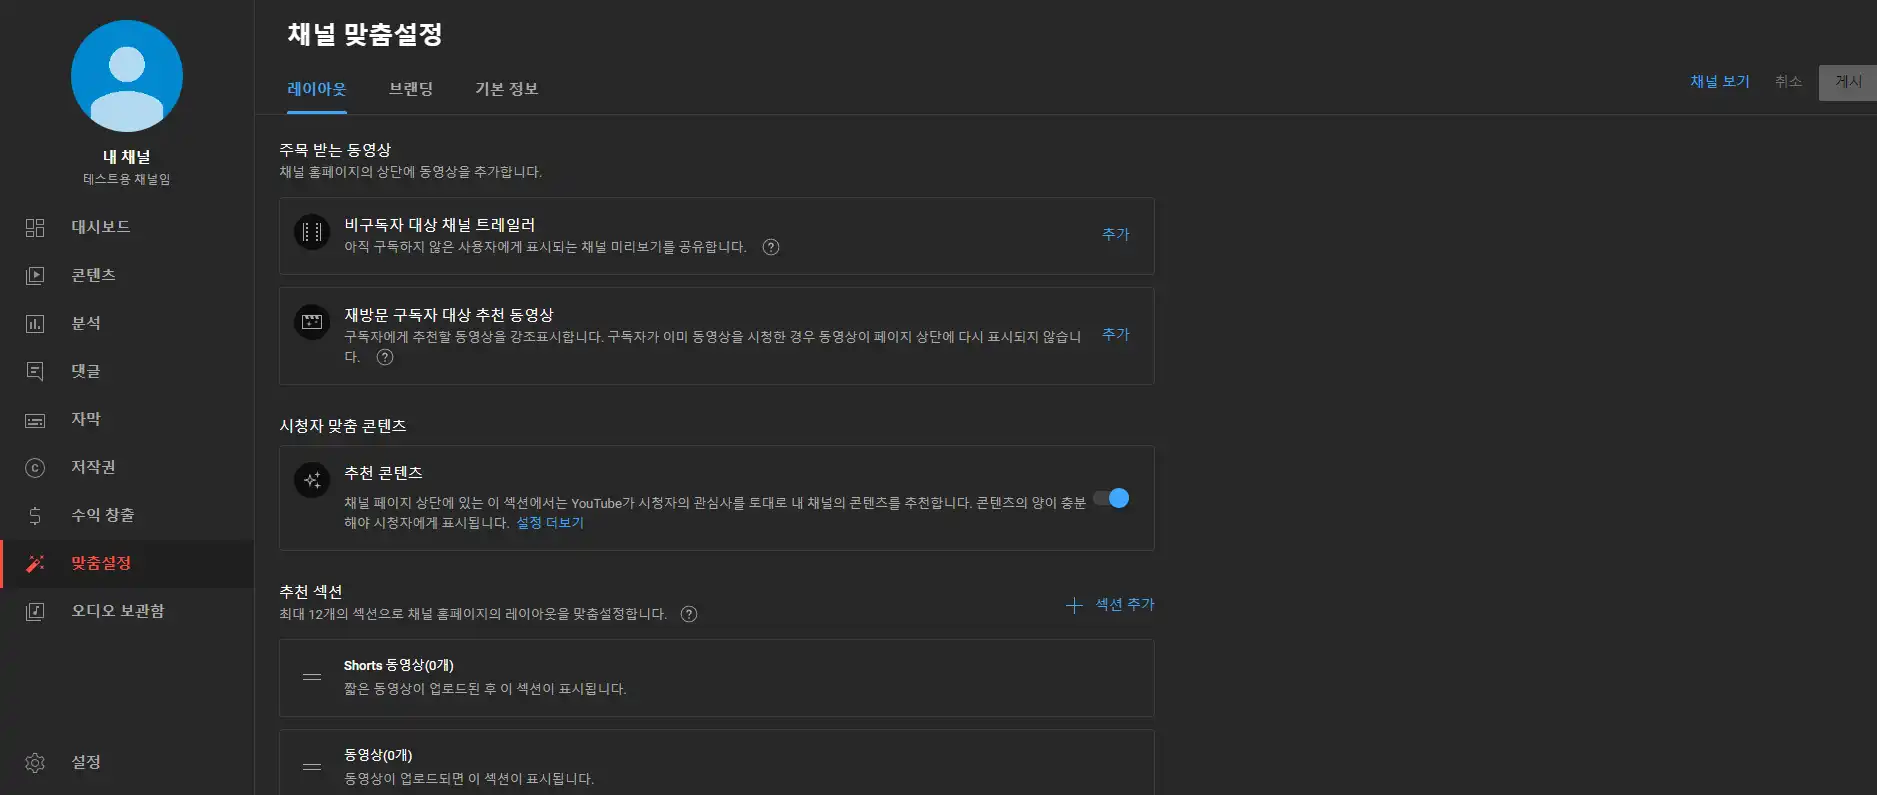Click the 시청자 맞춤 콘텐츠 heading
Image resolution: width=1877 pixels, height=795 pixels.
tap(343, 426)
